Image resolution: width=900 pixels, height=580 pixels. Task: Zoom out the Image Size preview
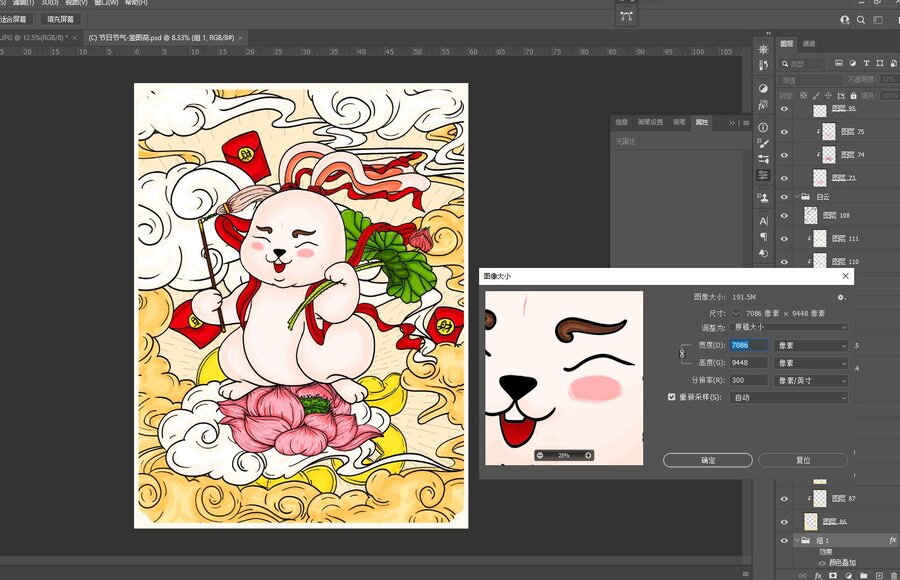pyautogui.click(x=540, y=455)
